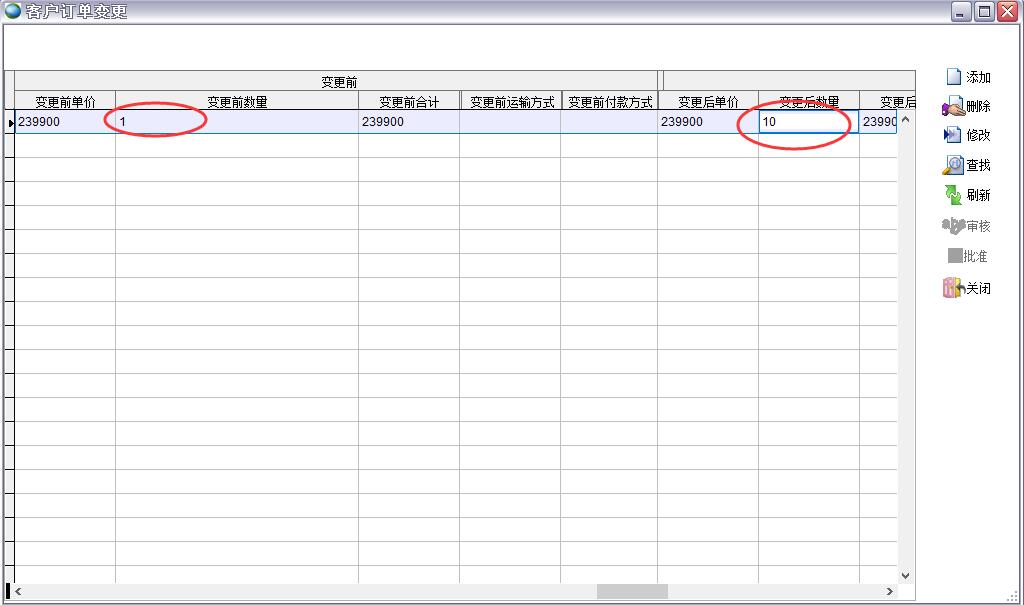1024x605 pixels.
Task: Select the 变更后数量 input field showing 10
Action: (x=808, y=122)
